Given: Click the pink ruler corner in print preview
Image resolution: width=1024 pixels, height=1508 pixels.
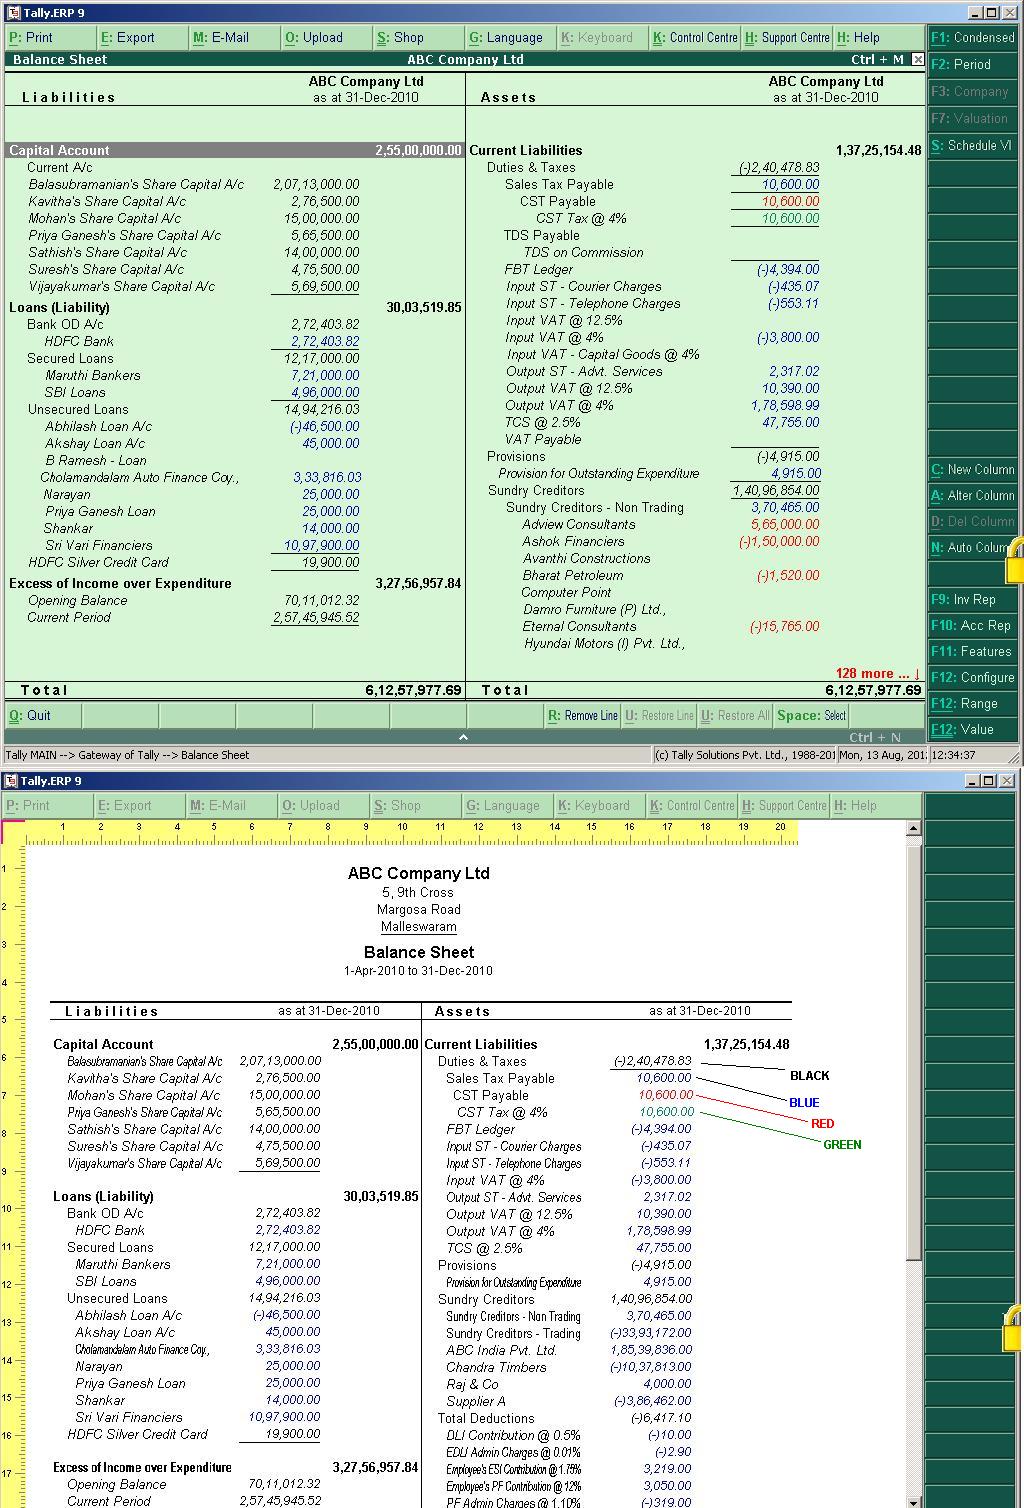Looking at the screenshot, I should (x=13, y=832).
